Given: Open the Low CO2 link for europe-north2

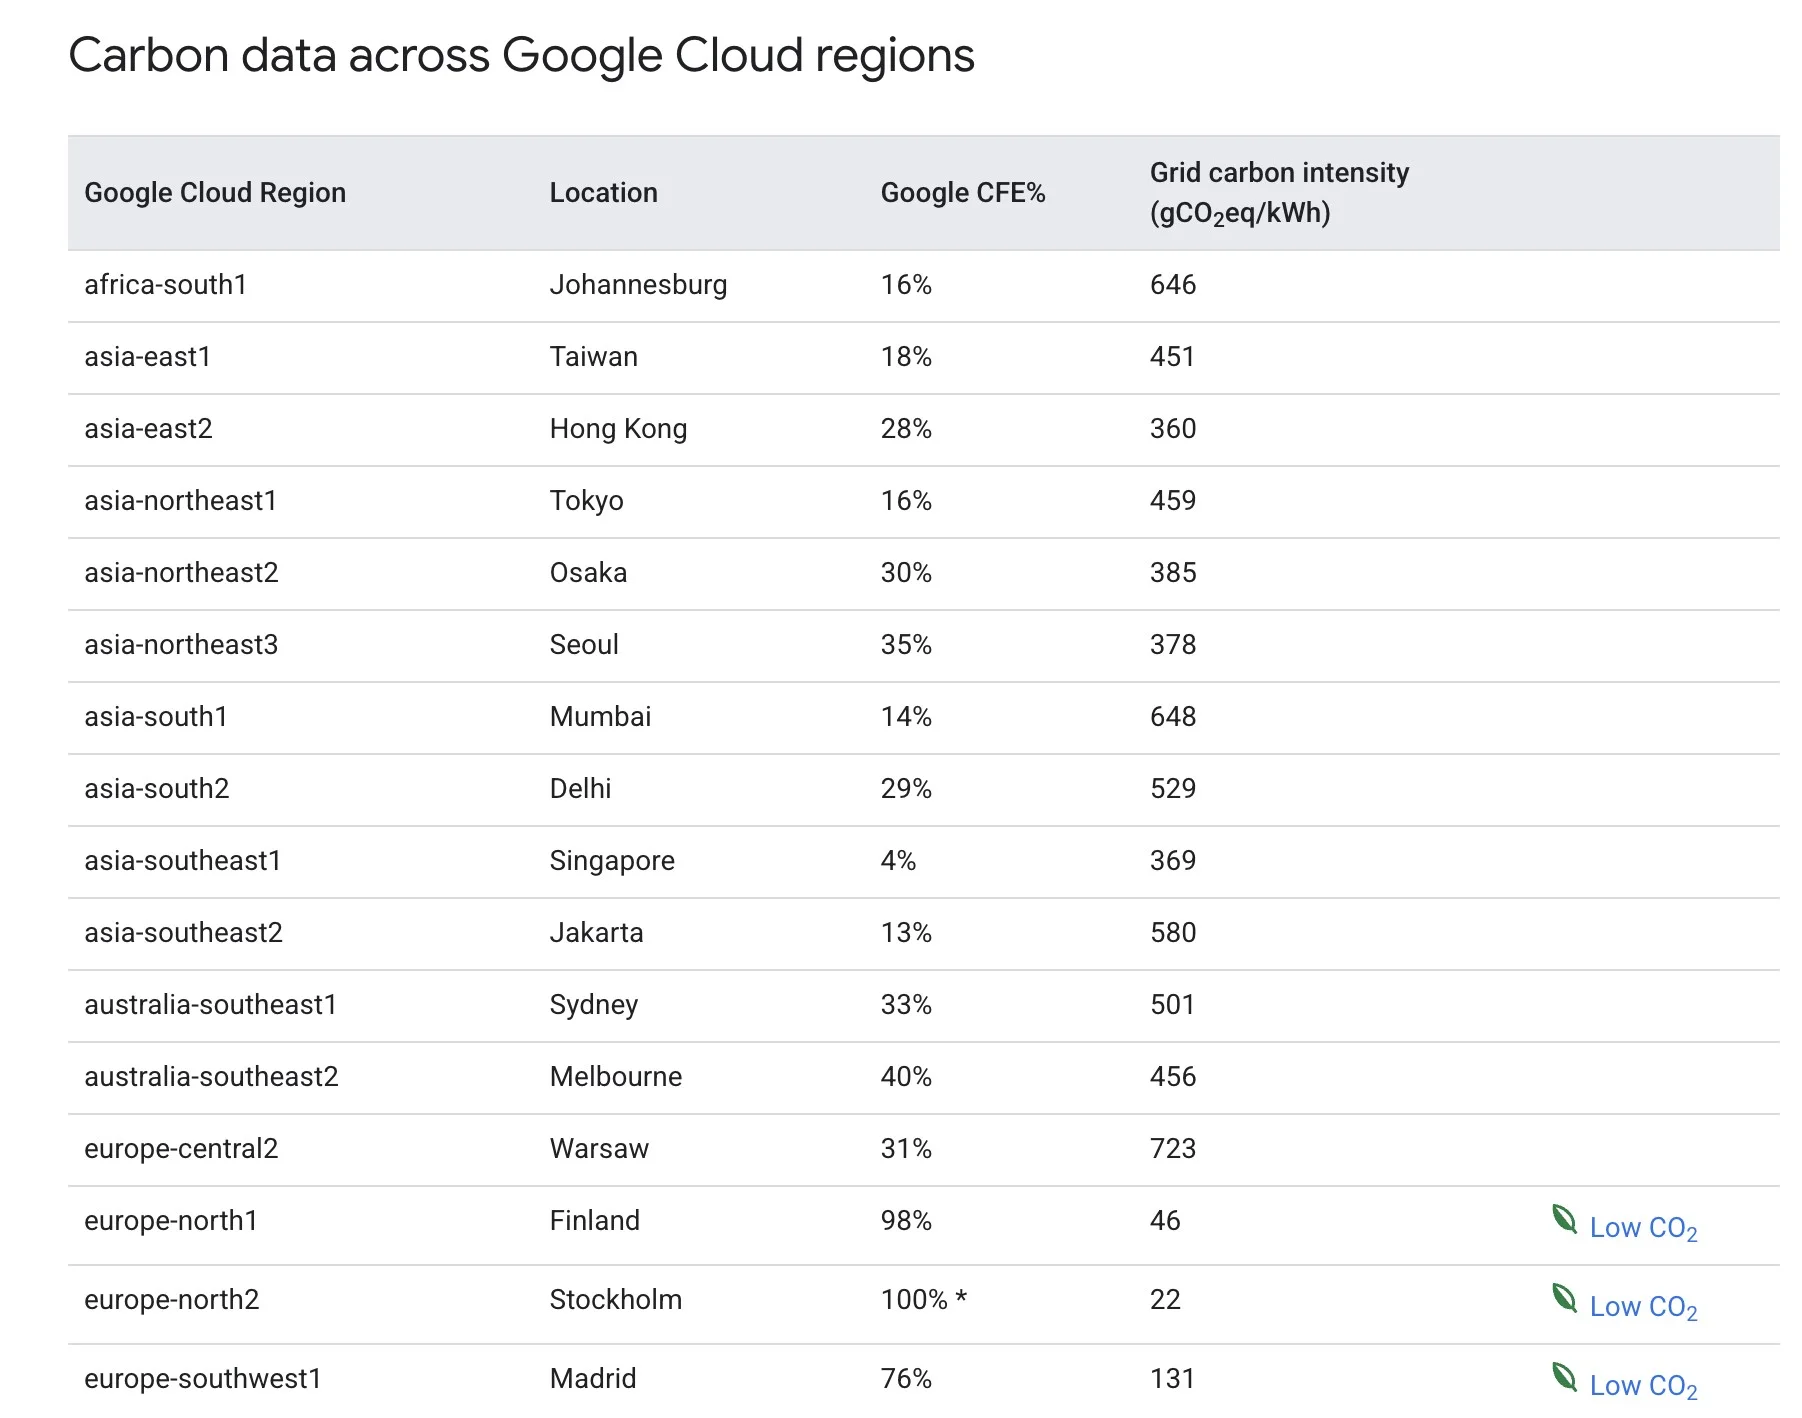Looking at the screenshot, I should [x=1643, y=1307].
